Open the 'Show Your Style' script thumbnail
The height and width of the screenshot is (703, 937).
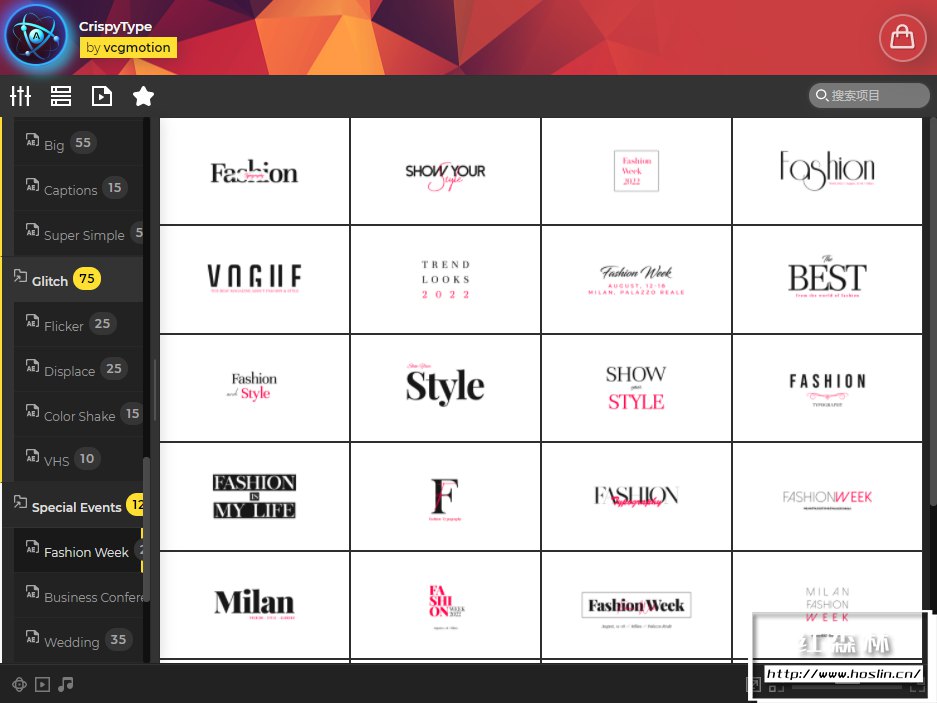pyautogui.click(x=445, y=171)
